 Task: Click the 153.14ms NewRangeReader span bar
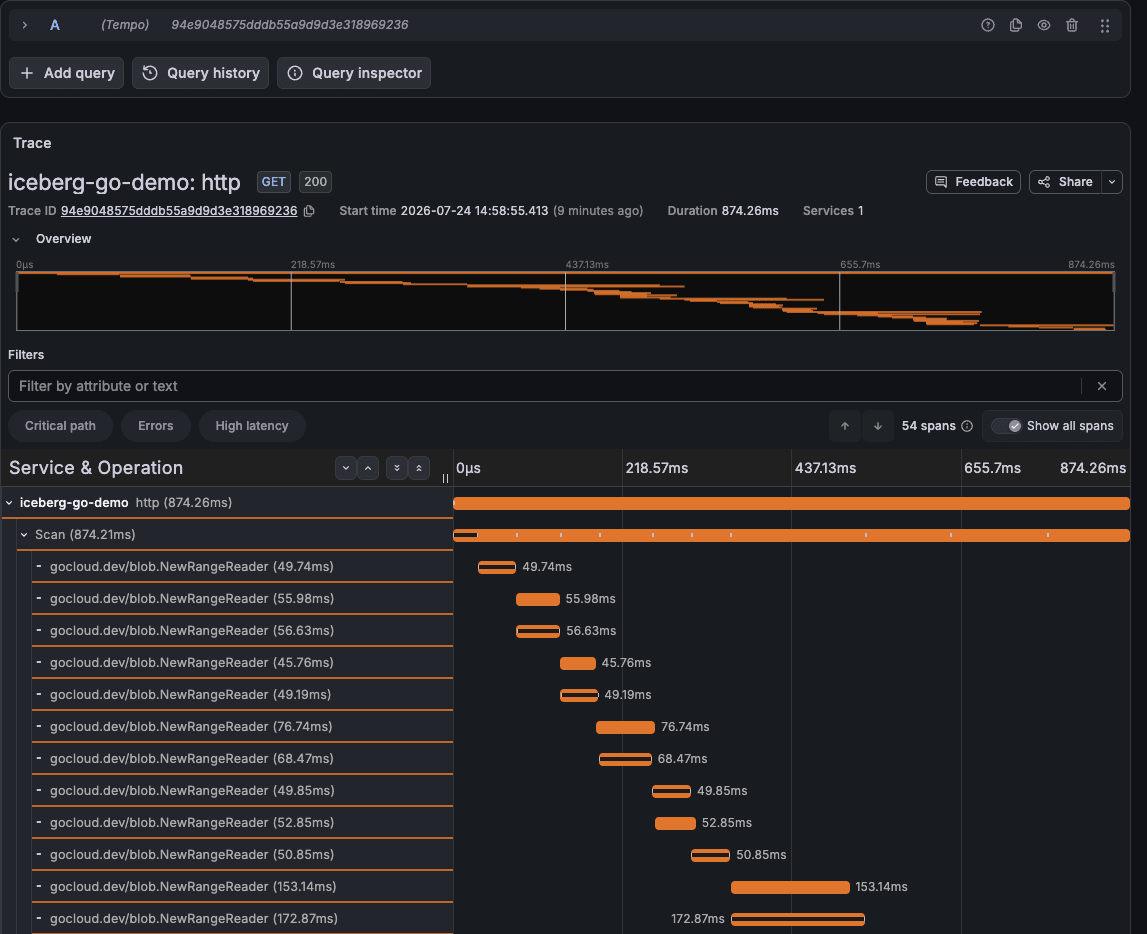pyautogui.click(x=790, y=887)
